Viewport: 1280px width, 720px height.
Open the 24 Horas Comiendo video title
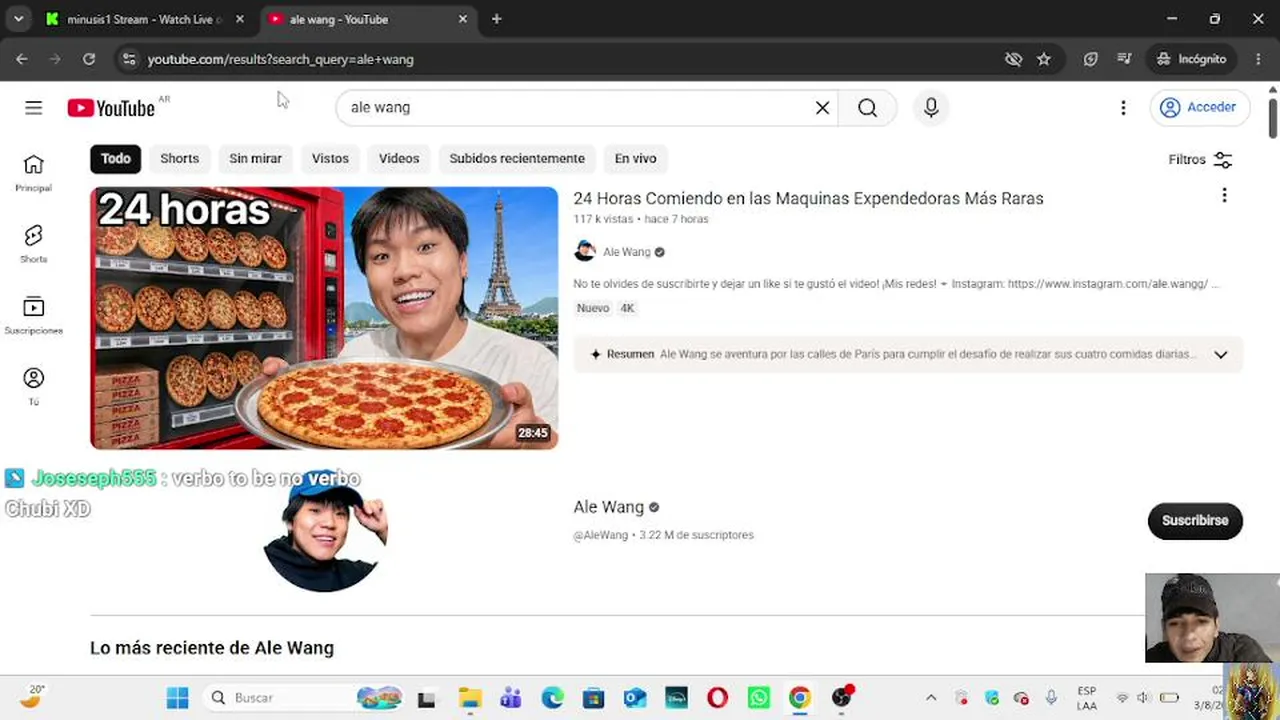pyautogui.click(x=808, y=198)
